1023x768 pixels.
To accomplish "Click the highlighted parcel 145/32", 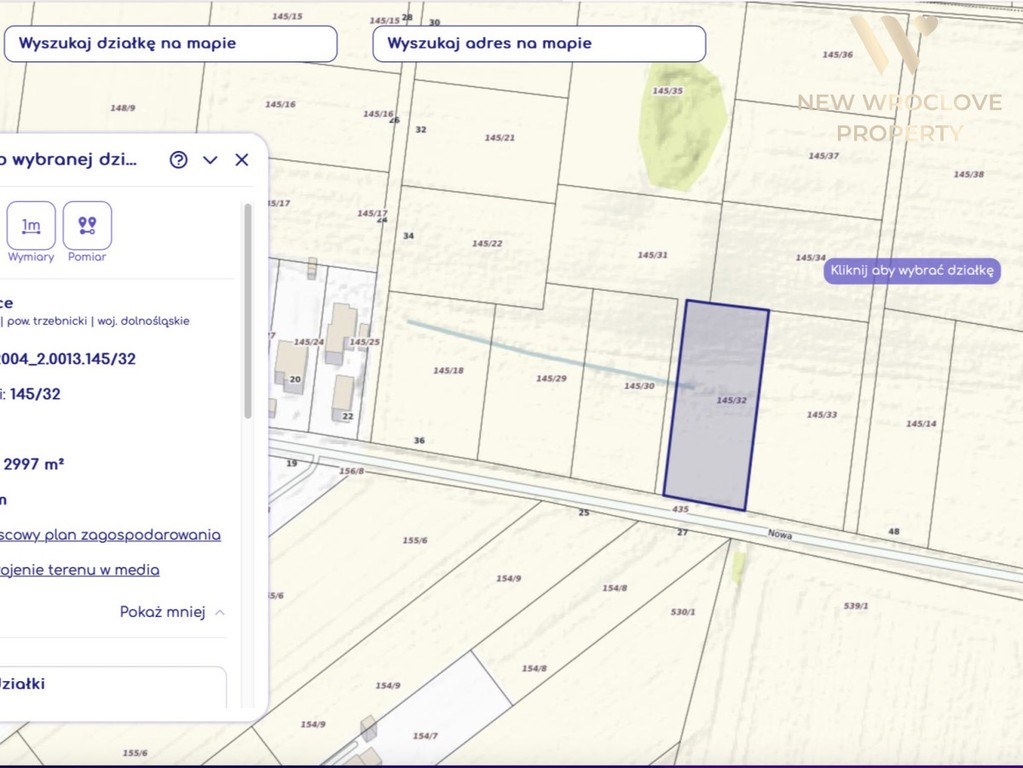I will click(x=716, y=406).
